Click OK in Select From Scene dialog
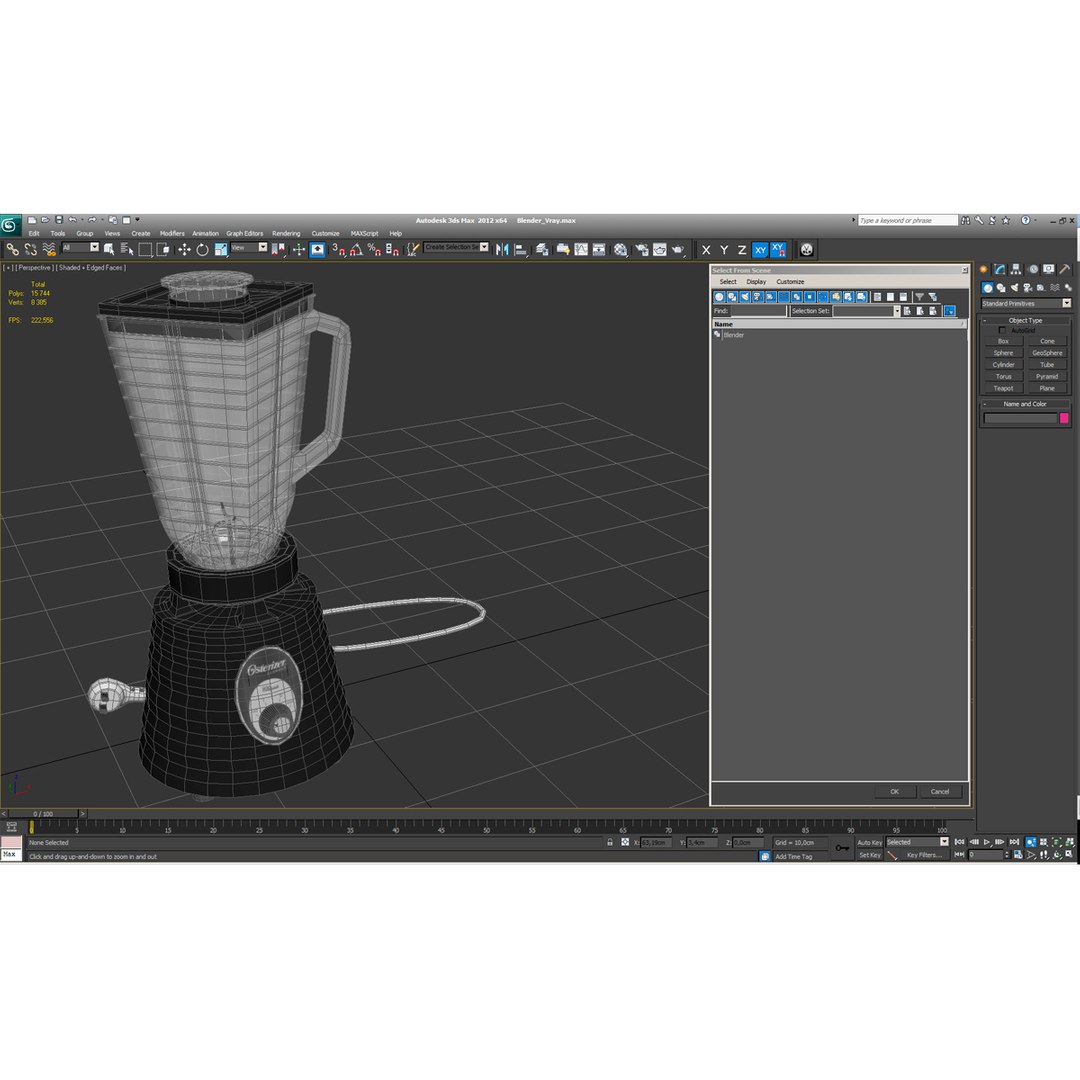1080x1080 pixels. click(895, 791)
